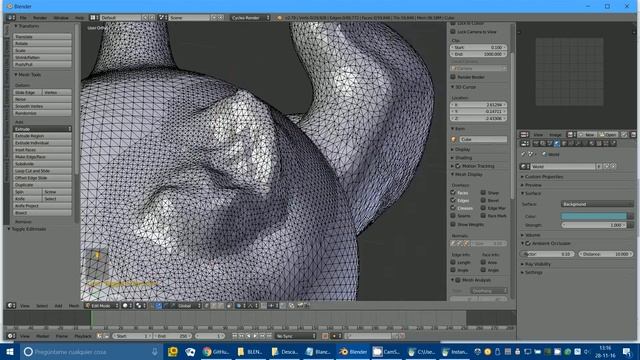Open the View menu in image editor
This screenshot has height=360, width=640.
pyautogui.click(x=538, y=135)
